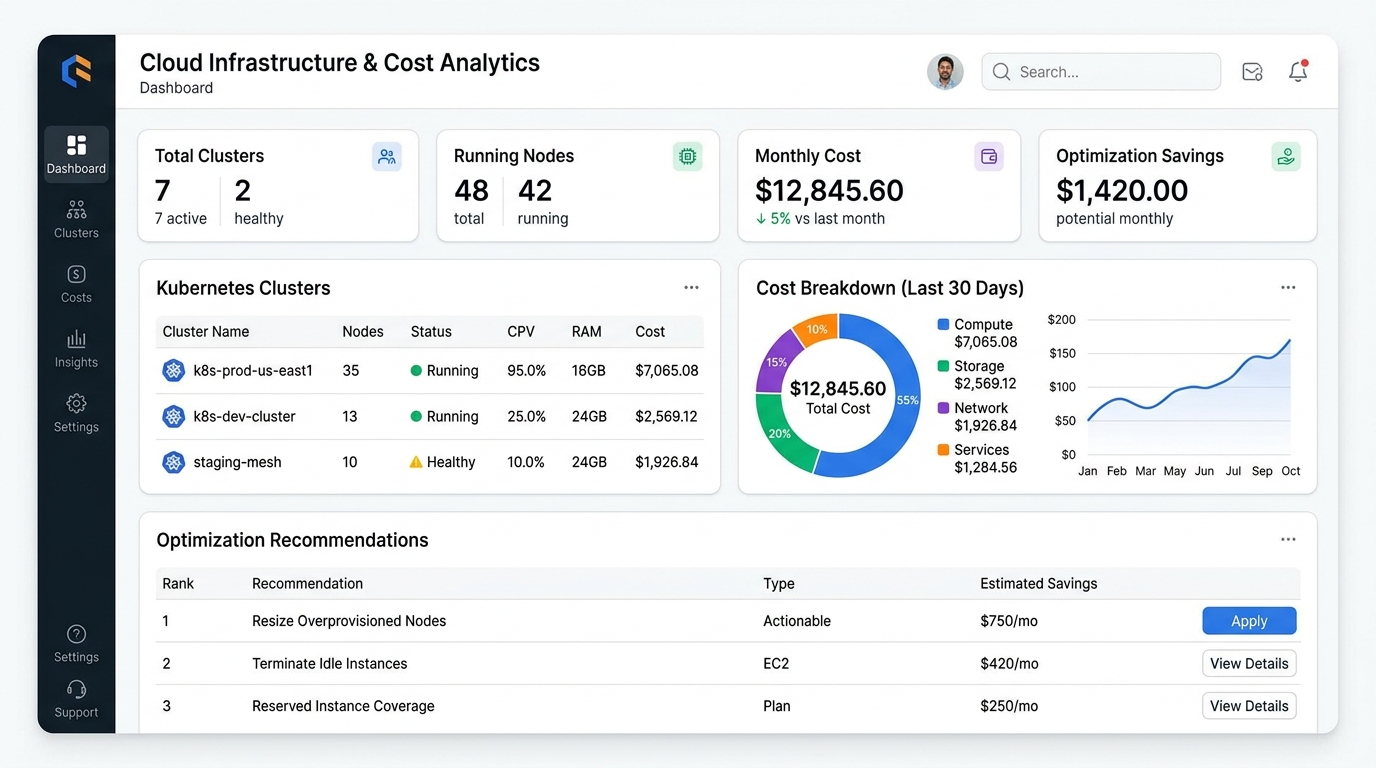Click the 95.0% CPV value

(x=527, y=371)
